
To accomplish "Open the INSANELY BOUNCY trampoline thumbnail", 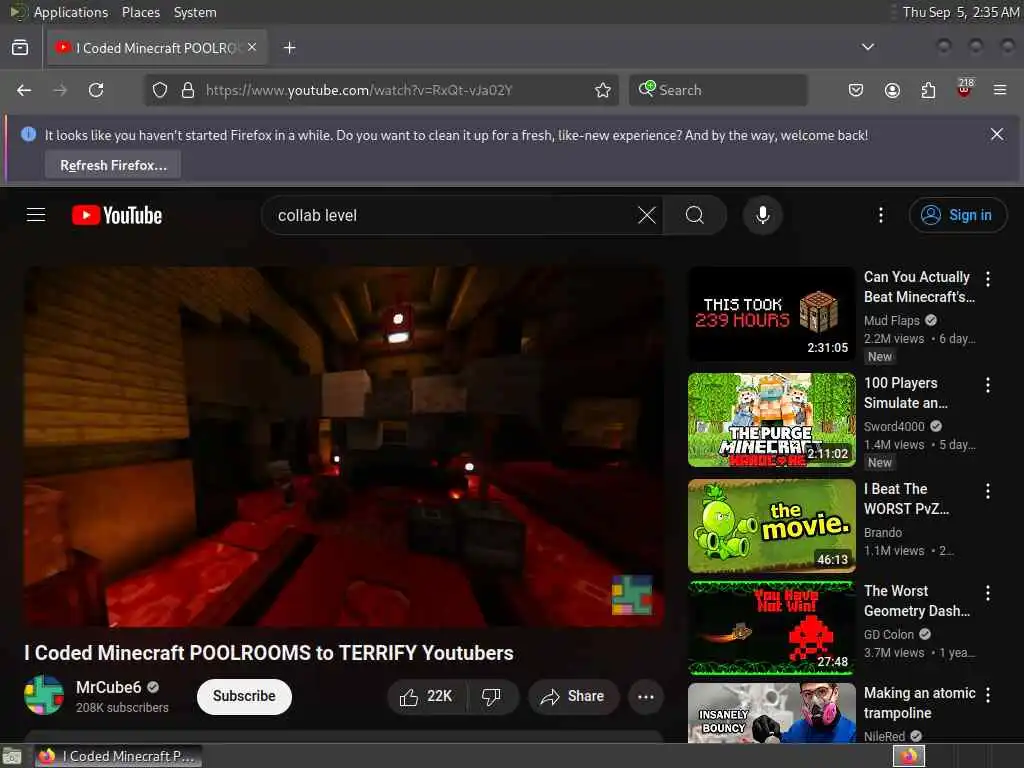I will click(x=771, y=712).
